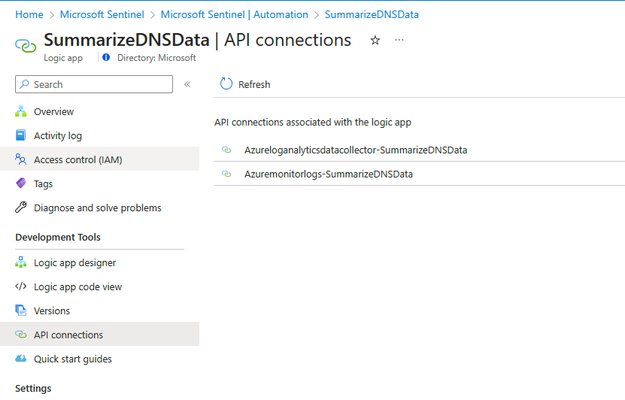Open Logic app code view
Viewport: 625px width, 400px height.
[x=100, y=287]
